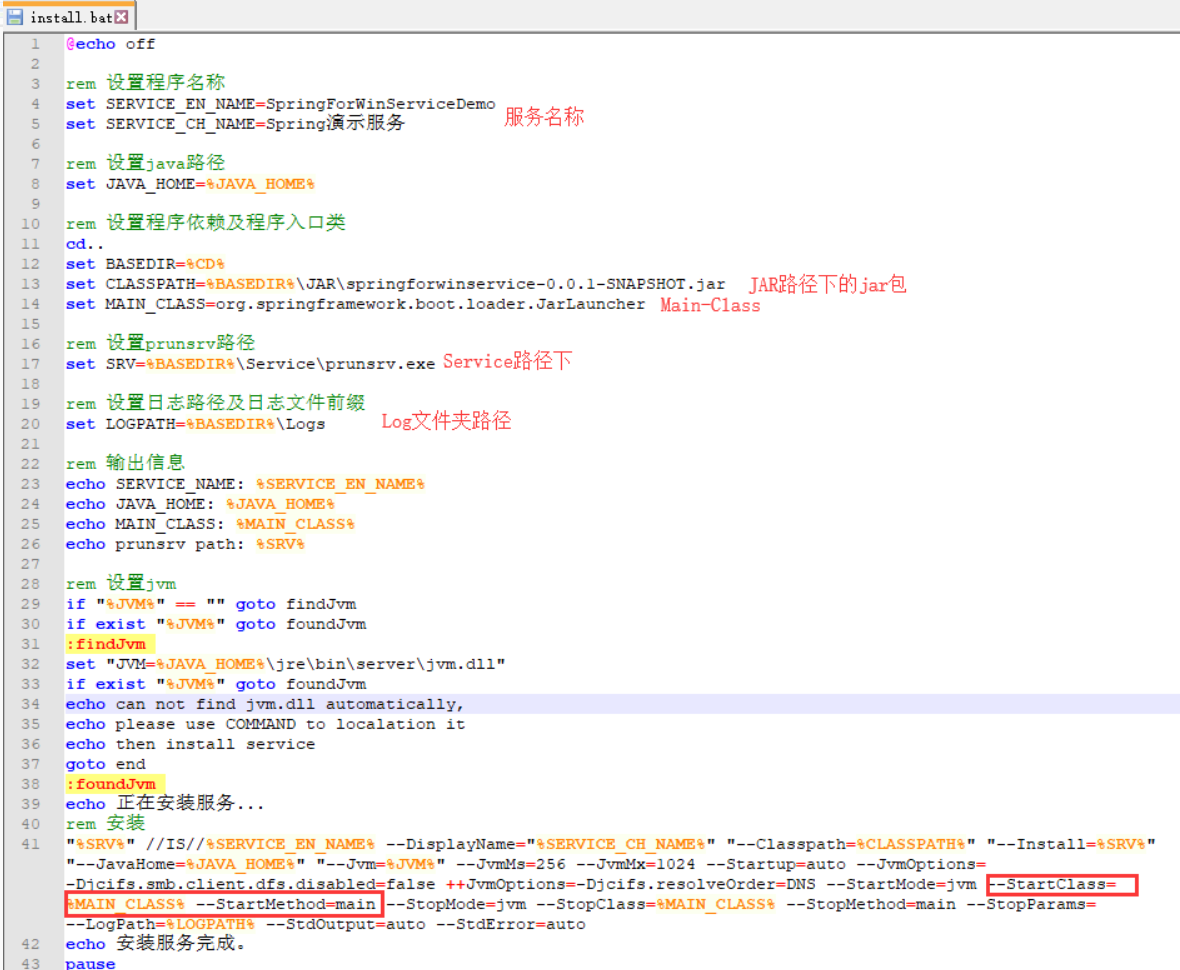The width and height of the screenshot is (1180, 970).
Task: Select the install.bat tab
Action: tap(70, 16)
